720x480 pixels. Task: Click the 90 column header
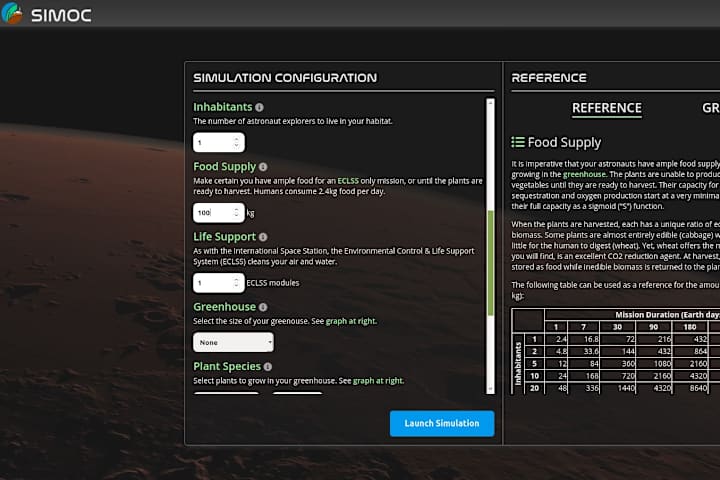(x=654, y=327)
